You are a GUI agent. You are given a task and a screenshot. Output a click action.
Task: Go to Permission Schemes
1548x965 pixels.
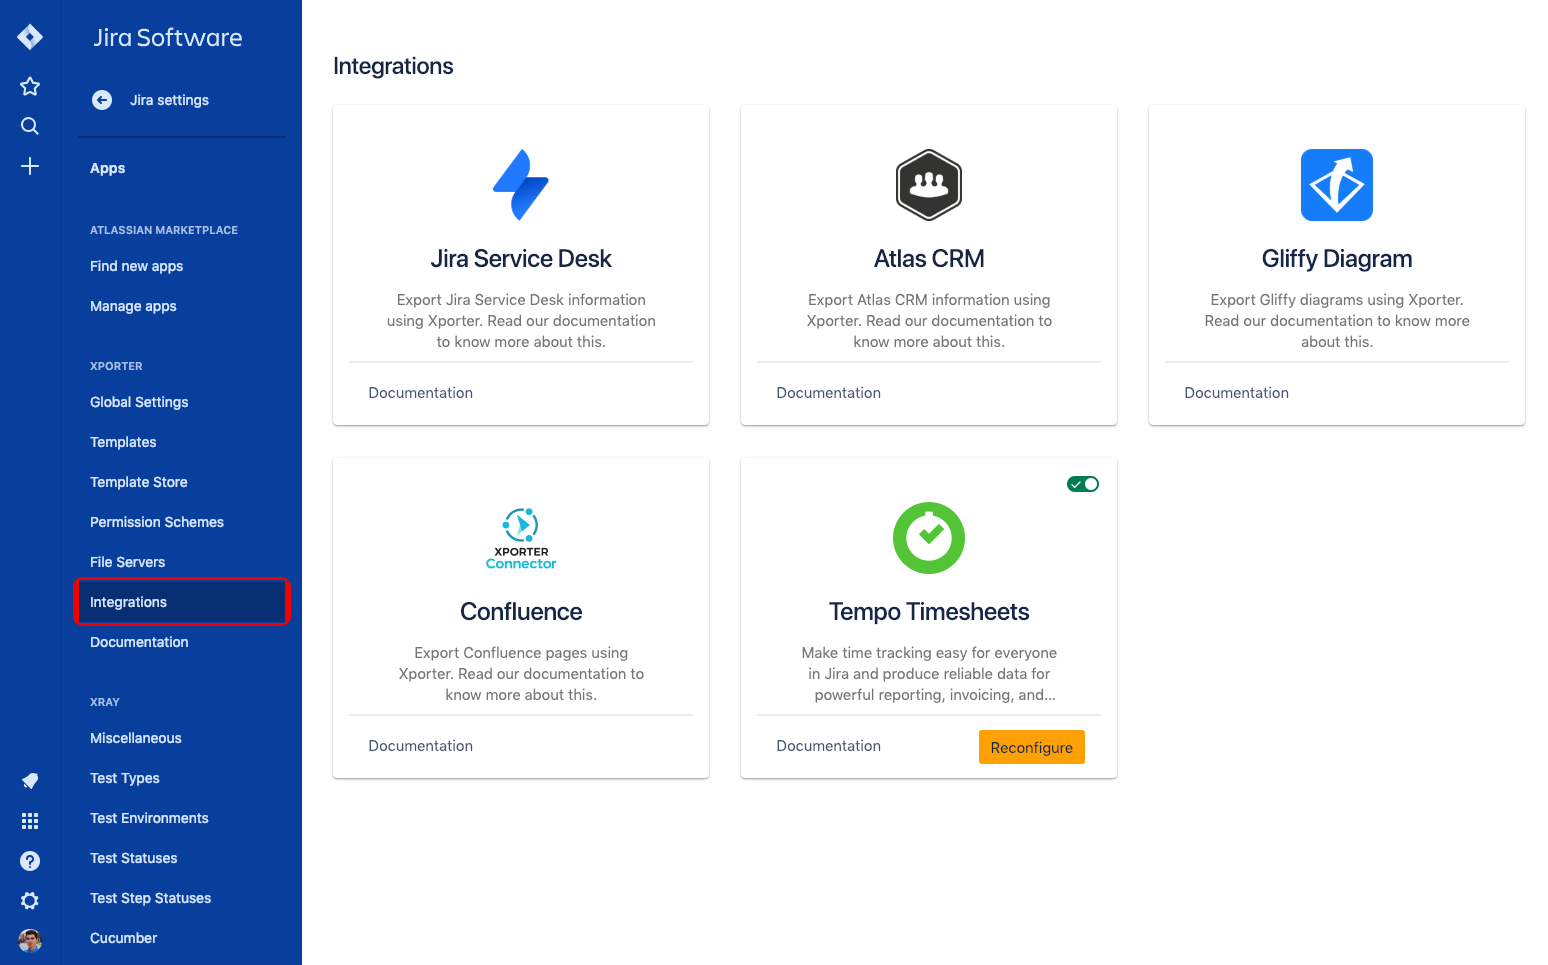coord(157,522)
